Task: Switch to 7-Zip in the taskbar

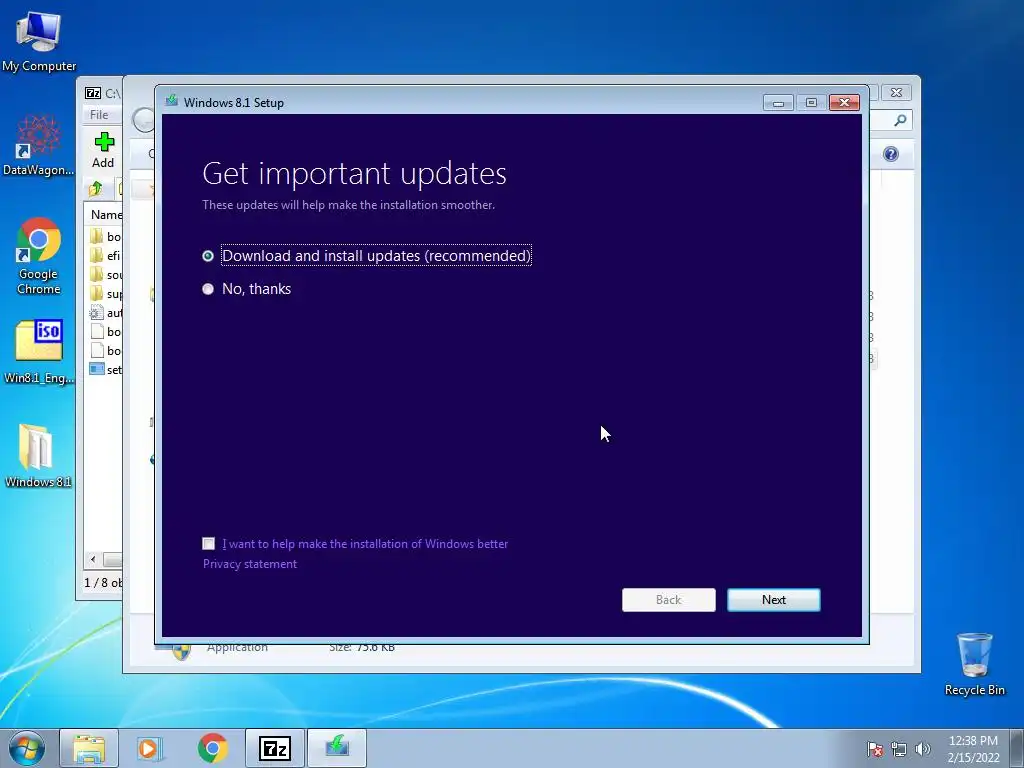Action: [x=275, y=748]
